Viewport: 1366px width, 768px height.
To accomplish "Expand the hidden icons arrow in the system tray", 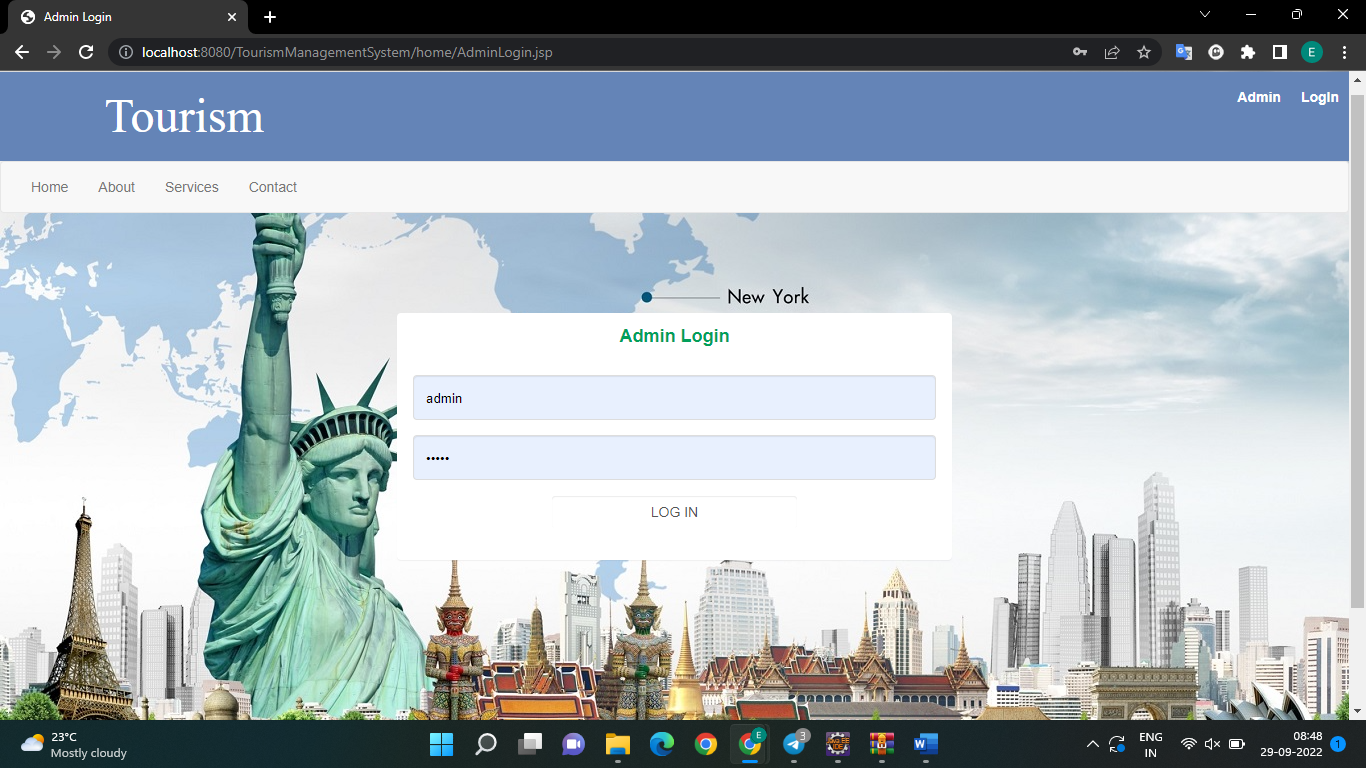I will (x=1093, y=744).
